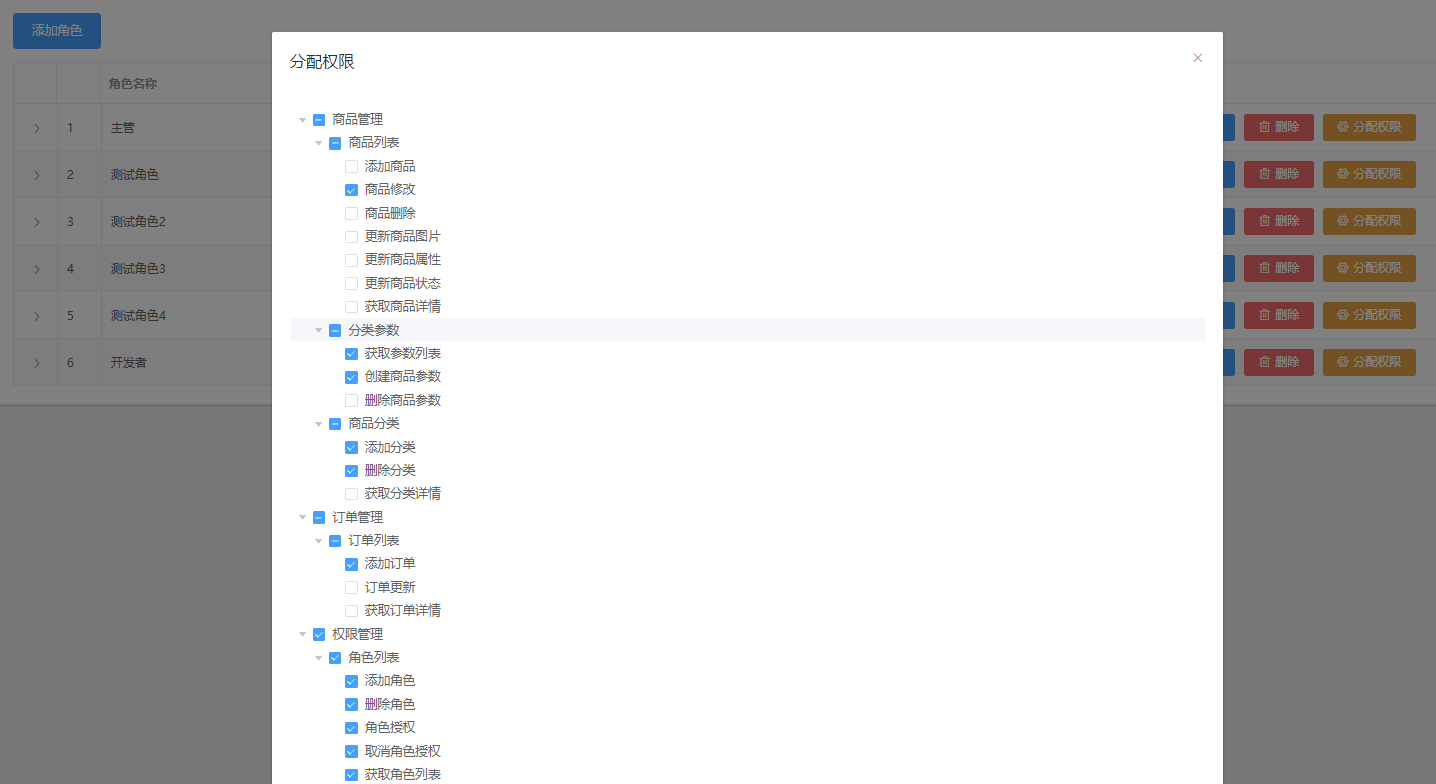Viewport: 1436px width, 784px height.
Task: Close the 分配权限 dialog with the X
Action: 1197,58
